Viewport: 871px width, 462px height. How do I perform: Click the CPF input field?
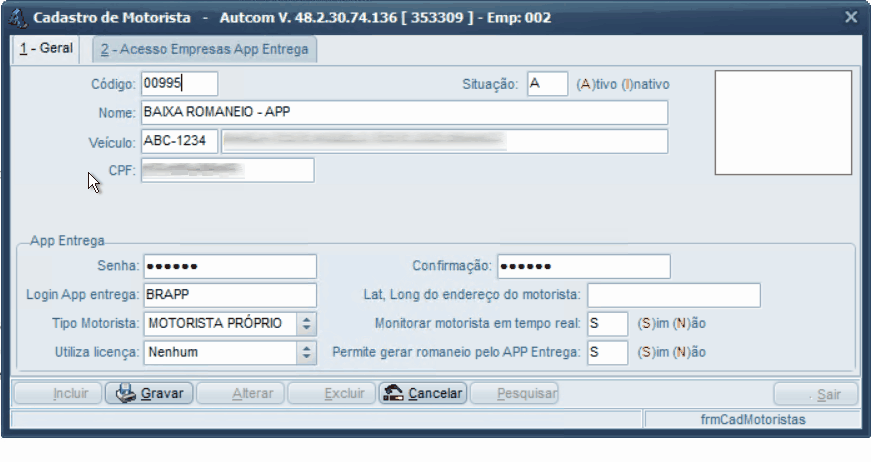coord(227,170)
